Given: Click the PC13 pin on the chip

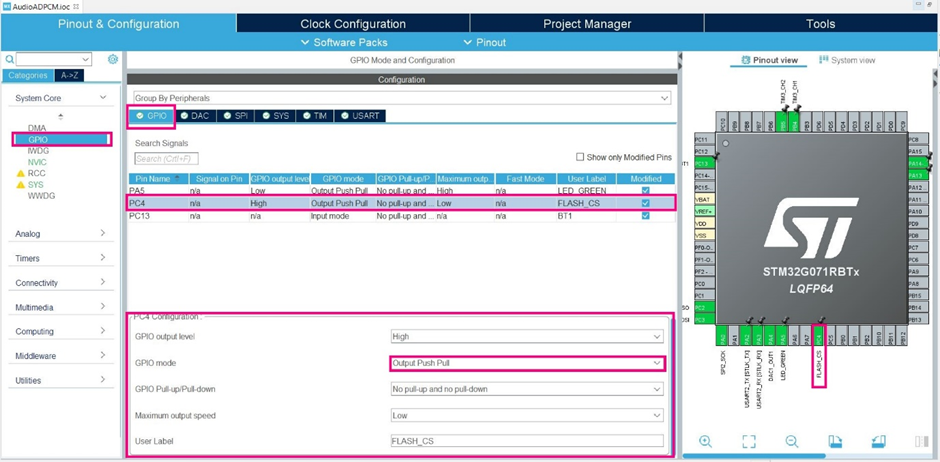Looking at the screenshot, I should 704,164.
